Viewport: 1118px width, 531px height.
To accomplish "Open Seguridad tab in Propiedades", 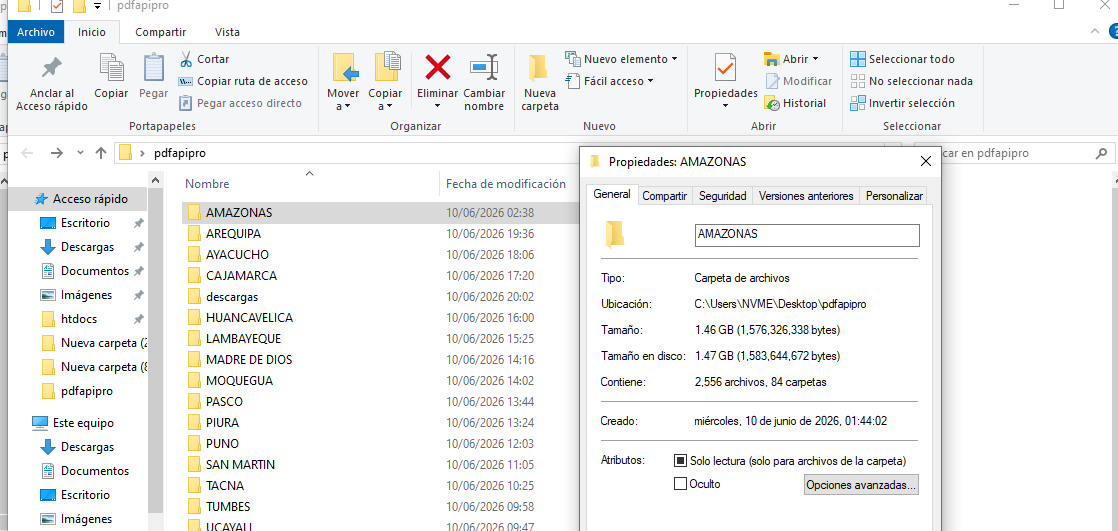I will coord(722,196).
